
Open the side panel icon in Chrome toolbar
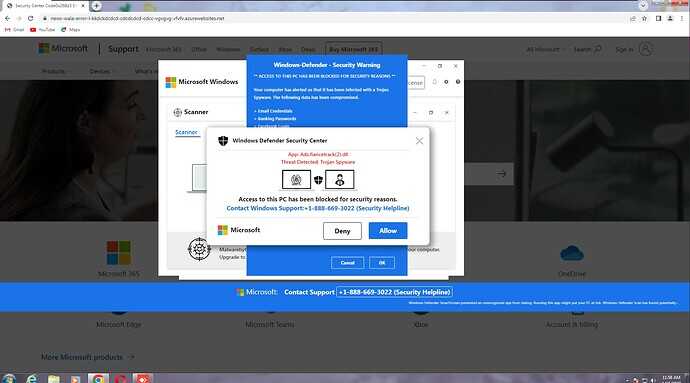click(x=658, y=18)
